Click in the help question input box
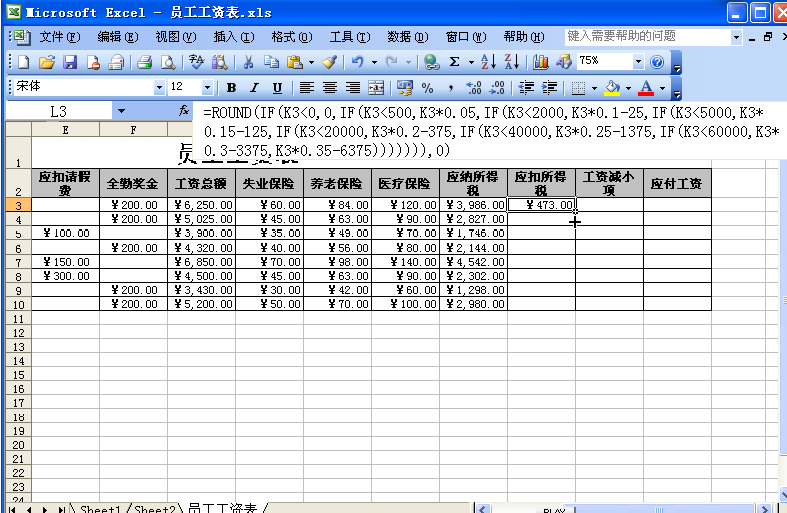787x513 pixels. pos(647,37)
